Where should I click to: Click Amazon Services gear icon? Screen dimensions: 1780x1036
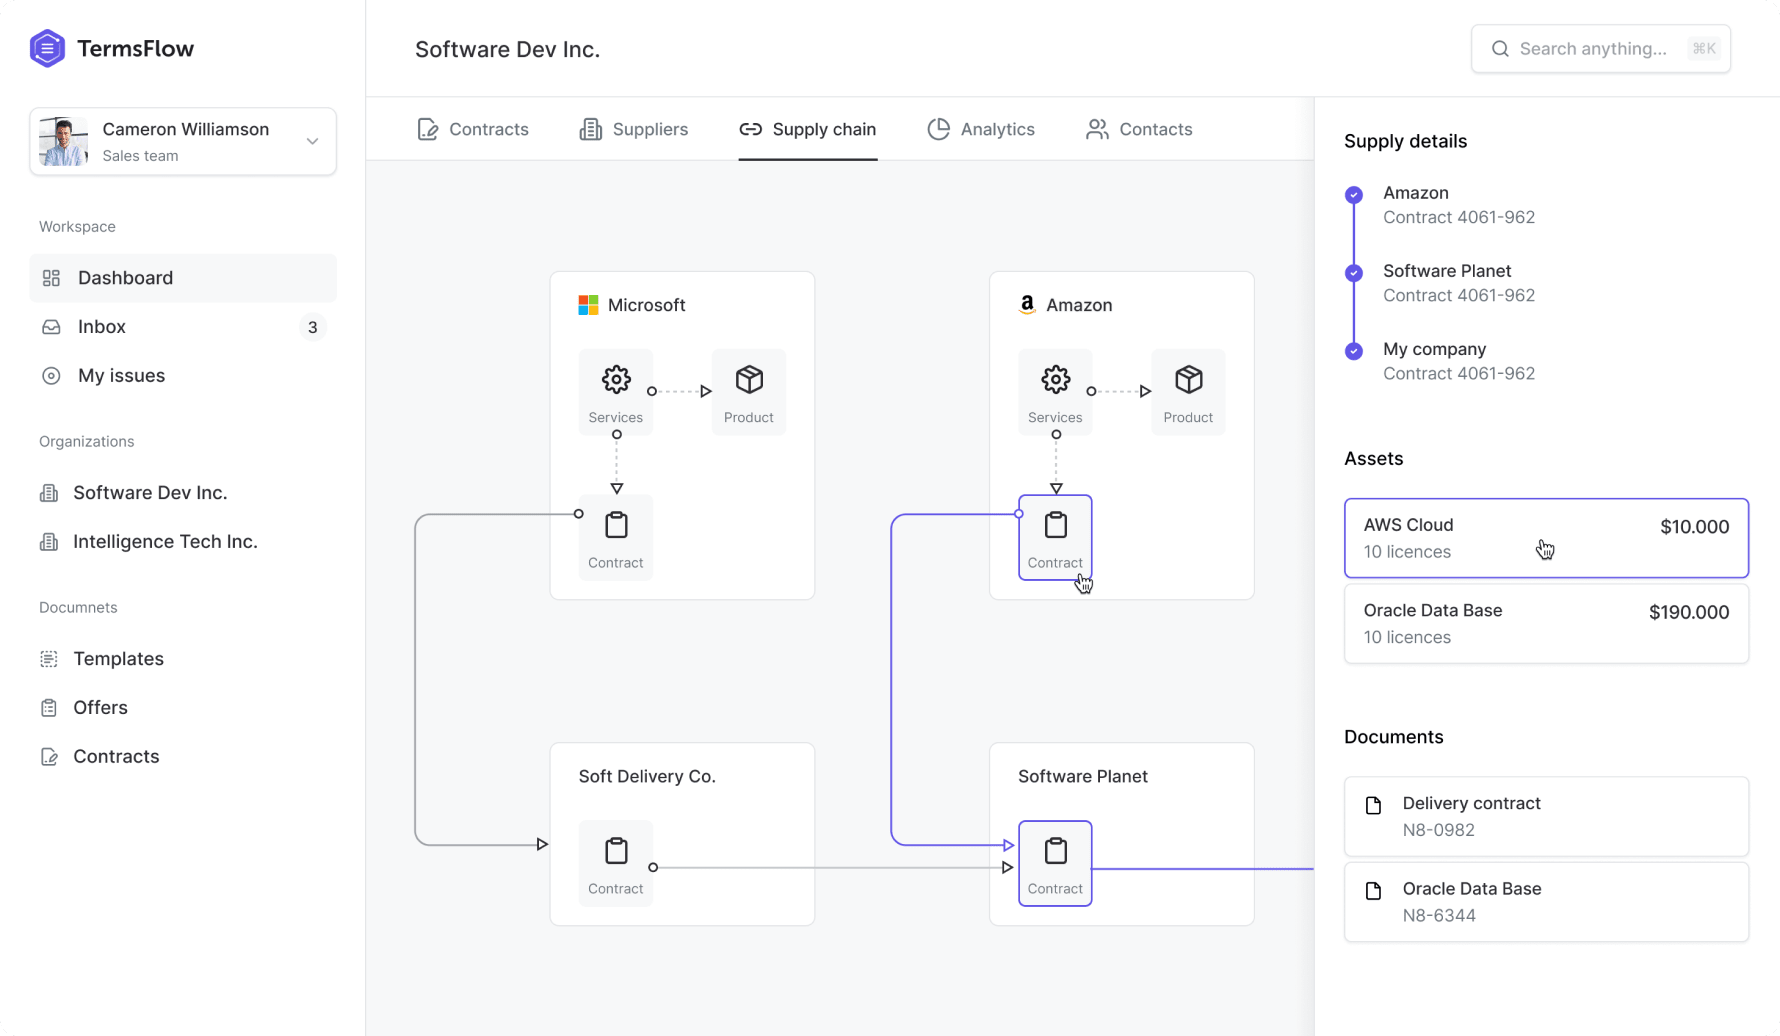click(x=1055, y=380)
